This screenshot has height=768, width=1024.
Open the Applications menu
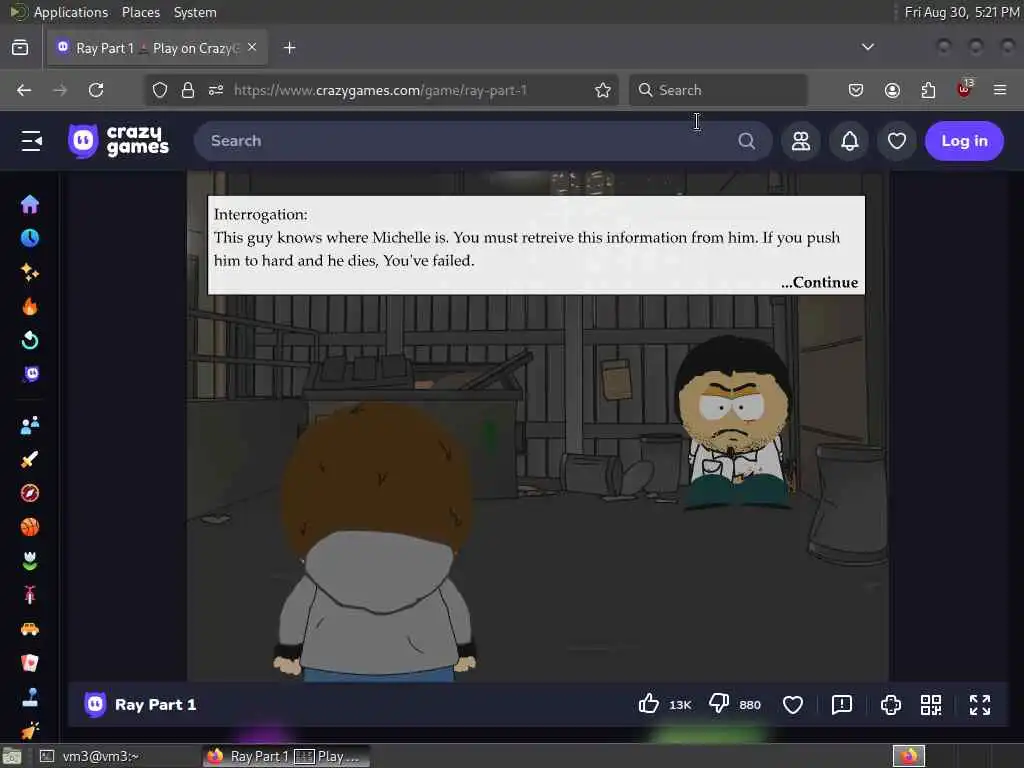[x=71, y=12]
